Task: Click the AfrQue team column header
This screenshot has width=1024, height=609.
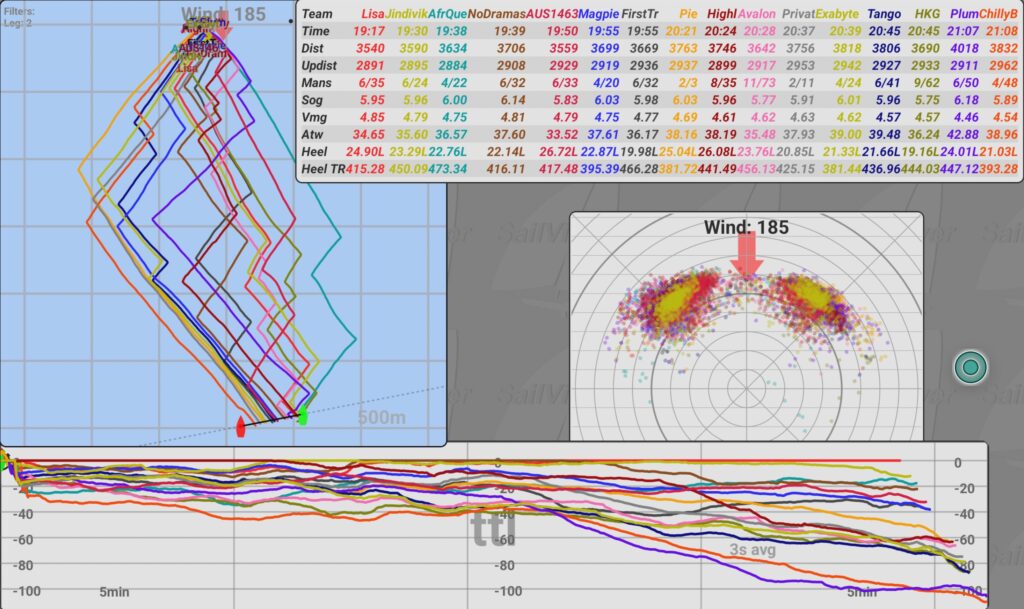Action: click(447, 14)
